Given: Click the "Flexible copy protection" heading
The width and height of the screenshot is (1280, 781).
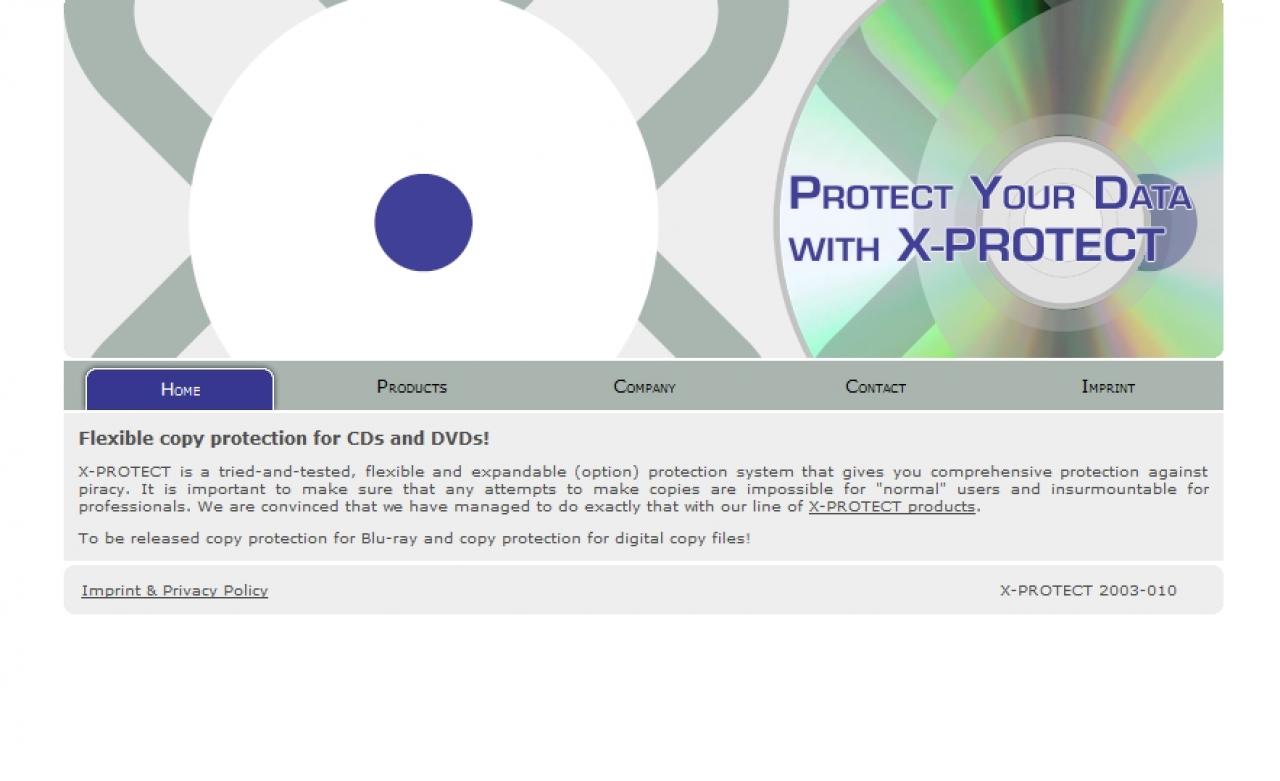Looking at the screenshot, I should point(284,439).
